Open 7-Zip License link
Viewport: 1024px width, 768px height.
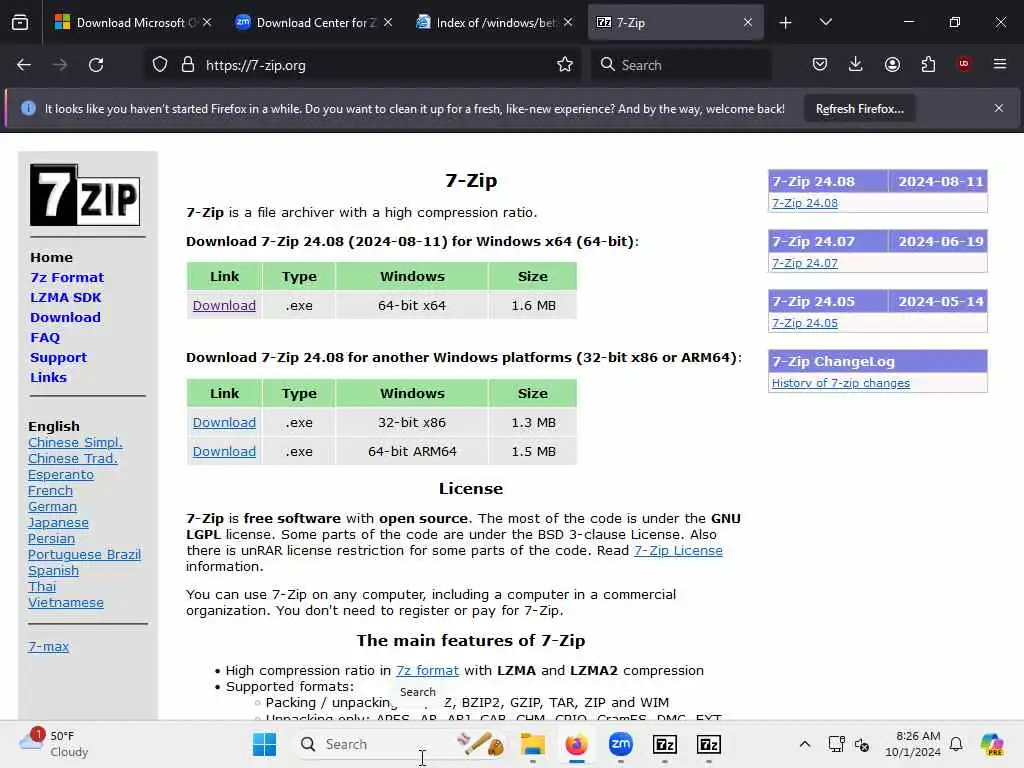(x=678, y=551)
